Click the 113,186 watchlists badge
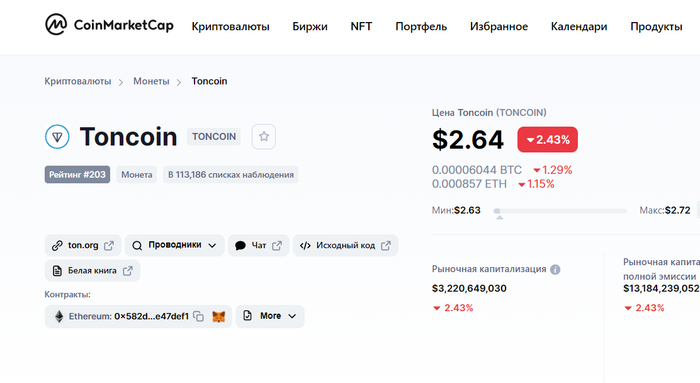The height and width of the screenshot is (383, 700). [231, 175]
